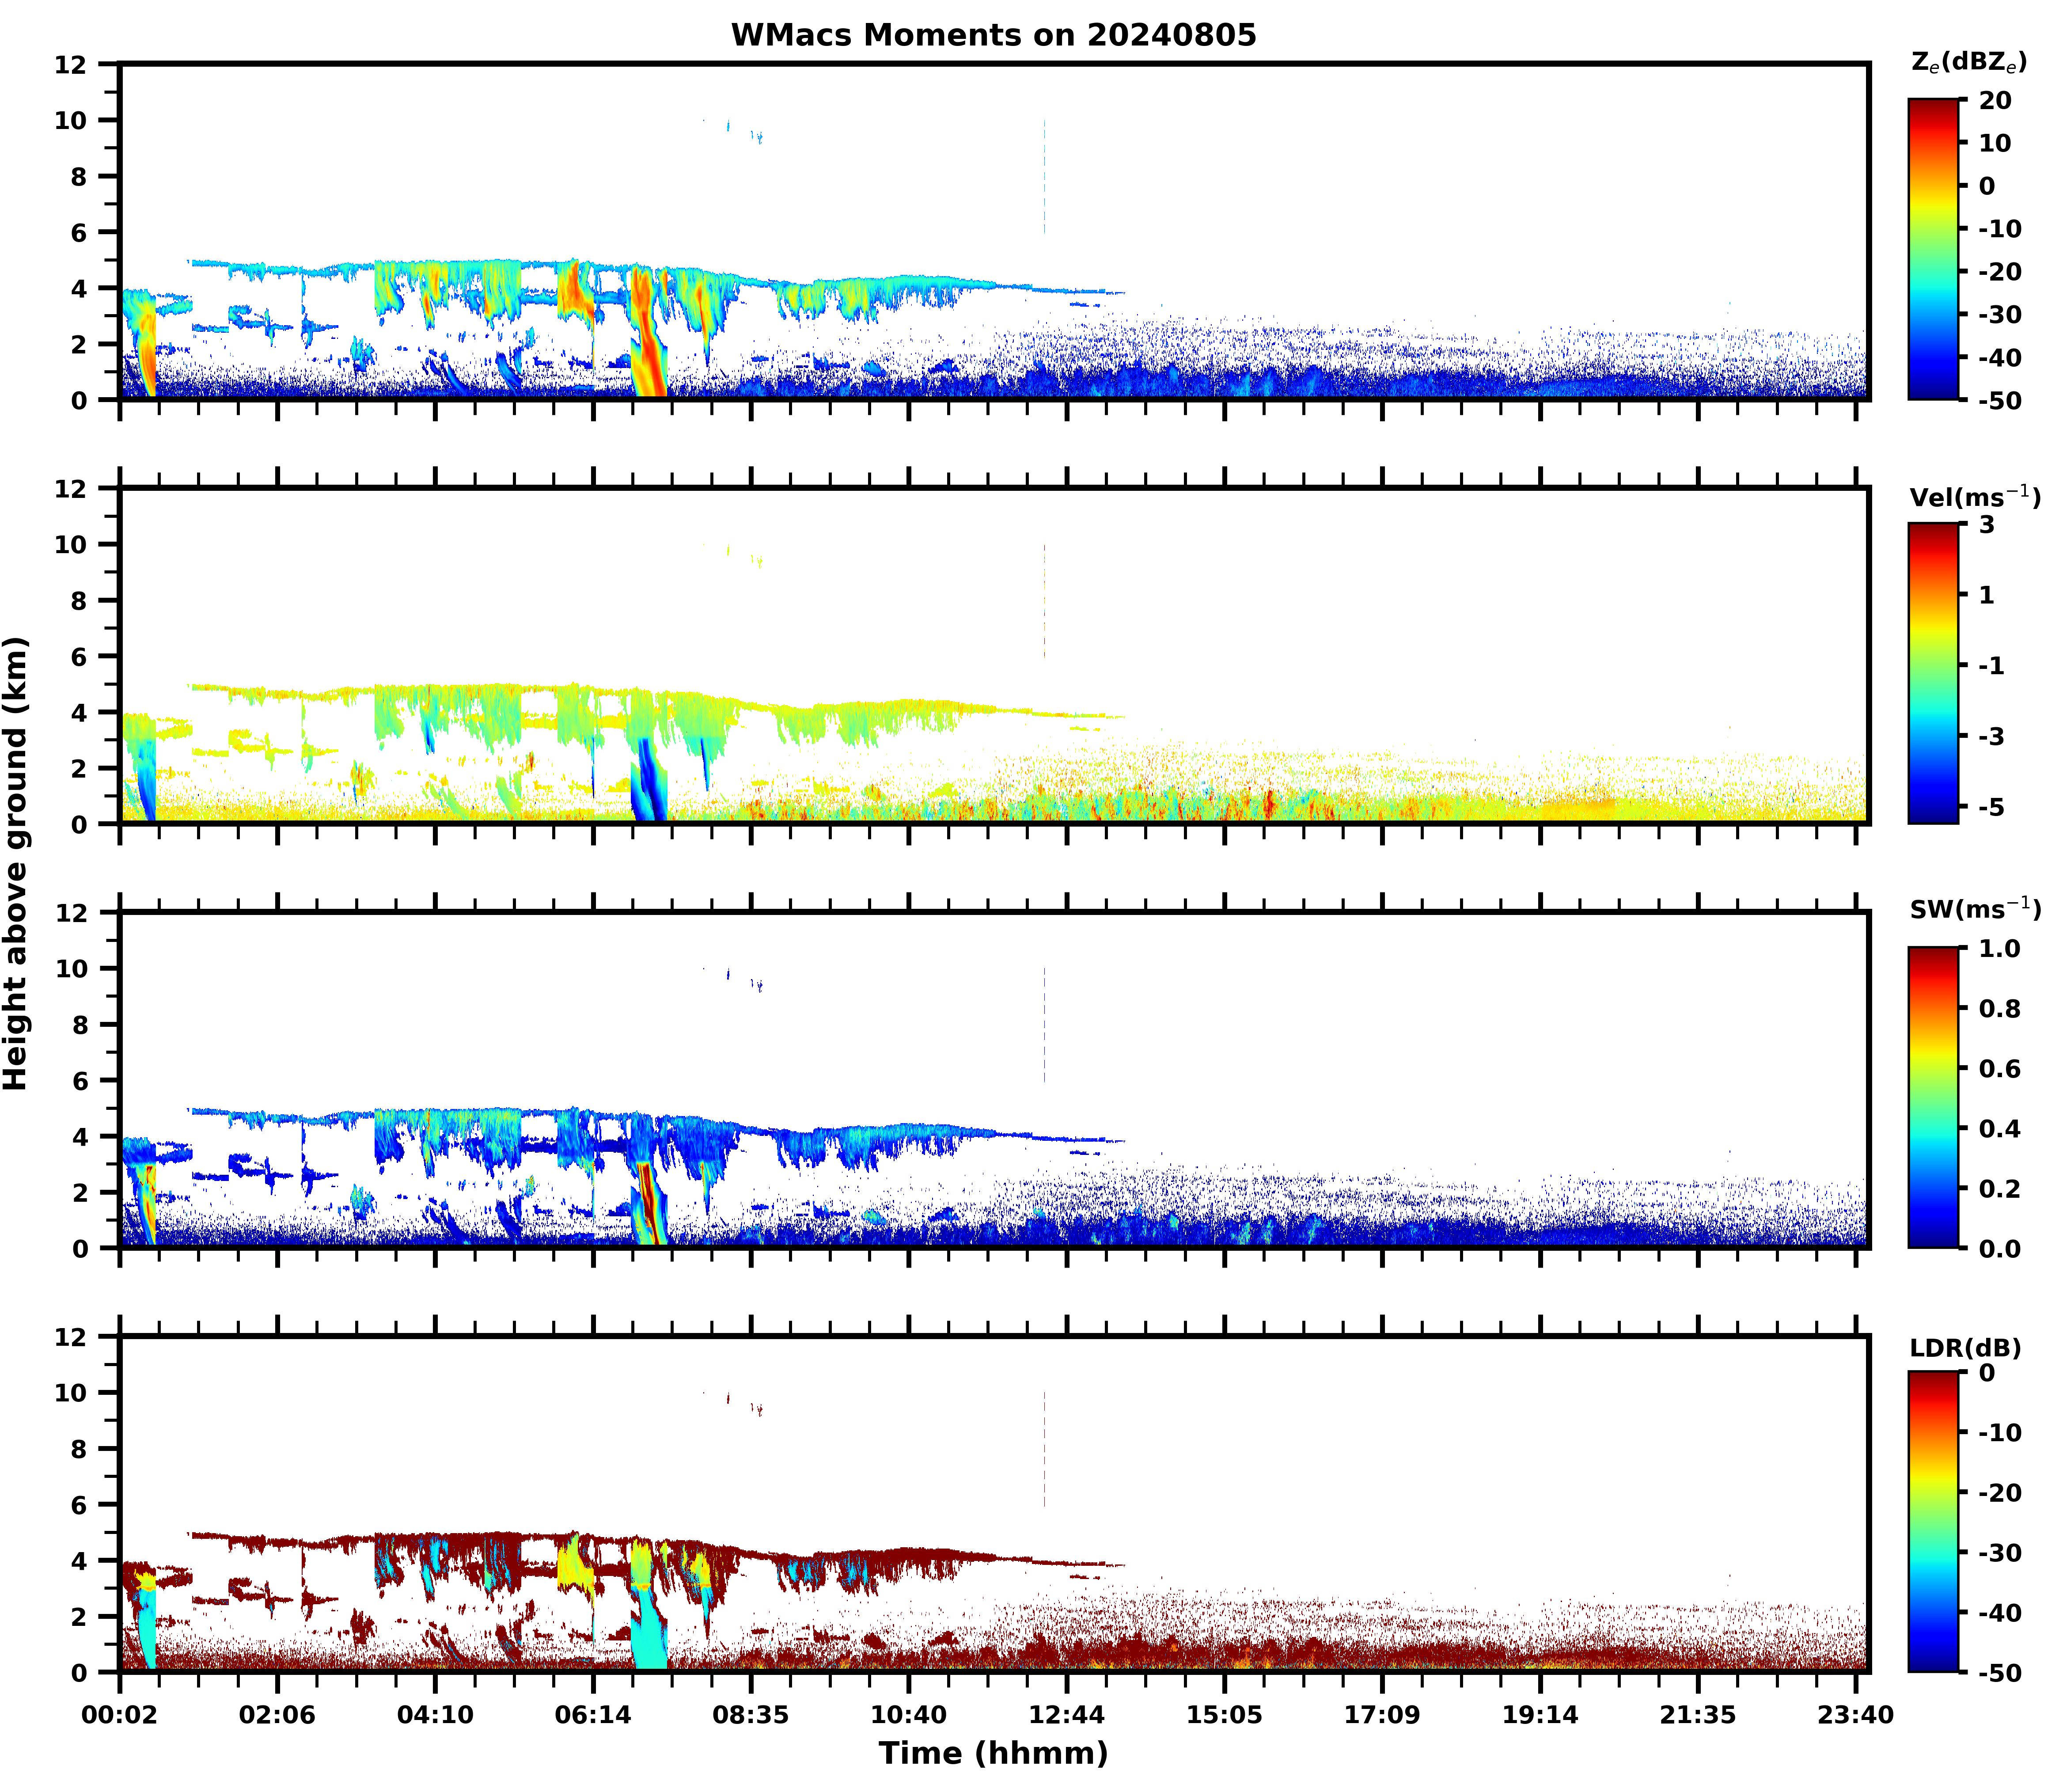Click the 08:35 time tick label

point(750,1715)
